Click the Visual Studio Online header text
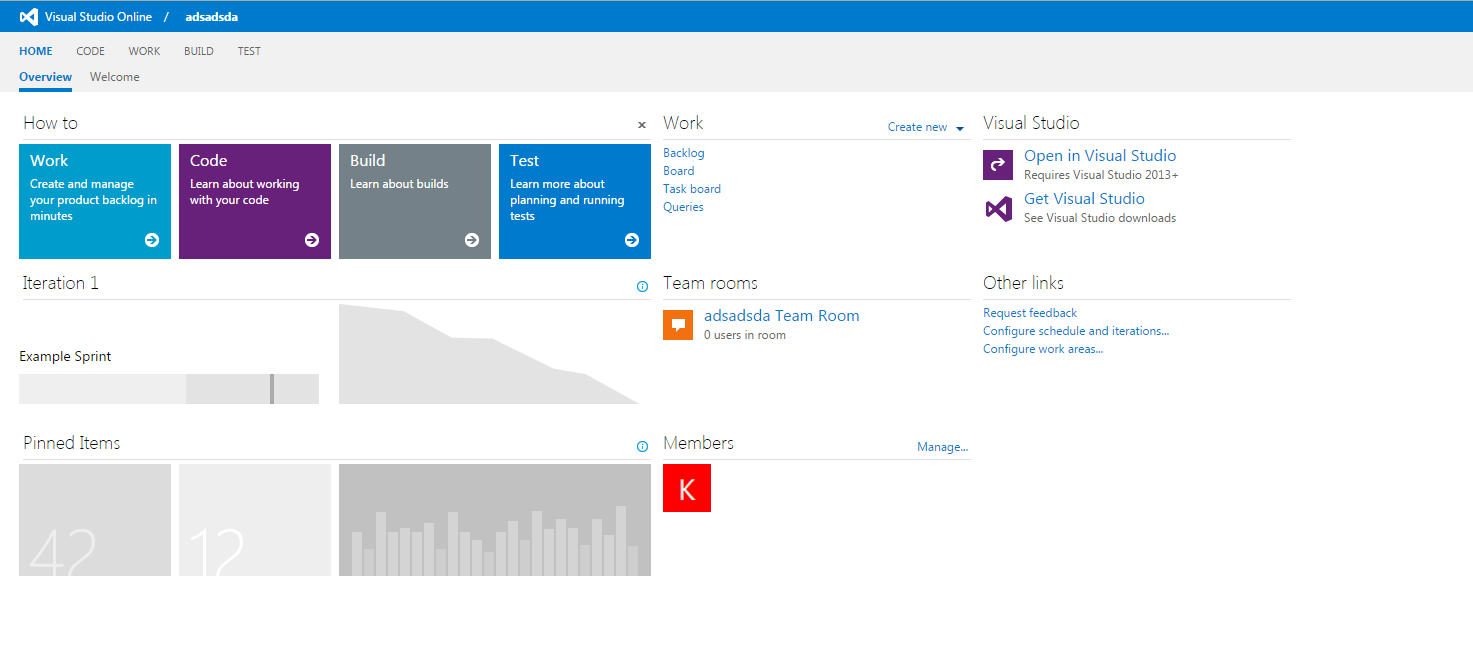Viewport: 1473px width, 648px height. coord(99,17)
